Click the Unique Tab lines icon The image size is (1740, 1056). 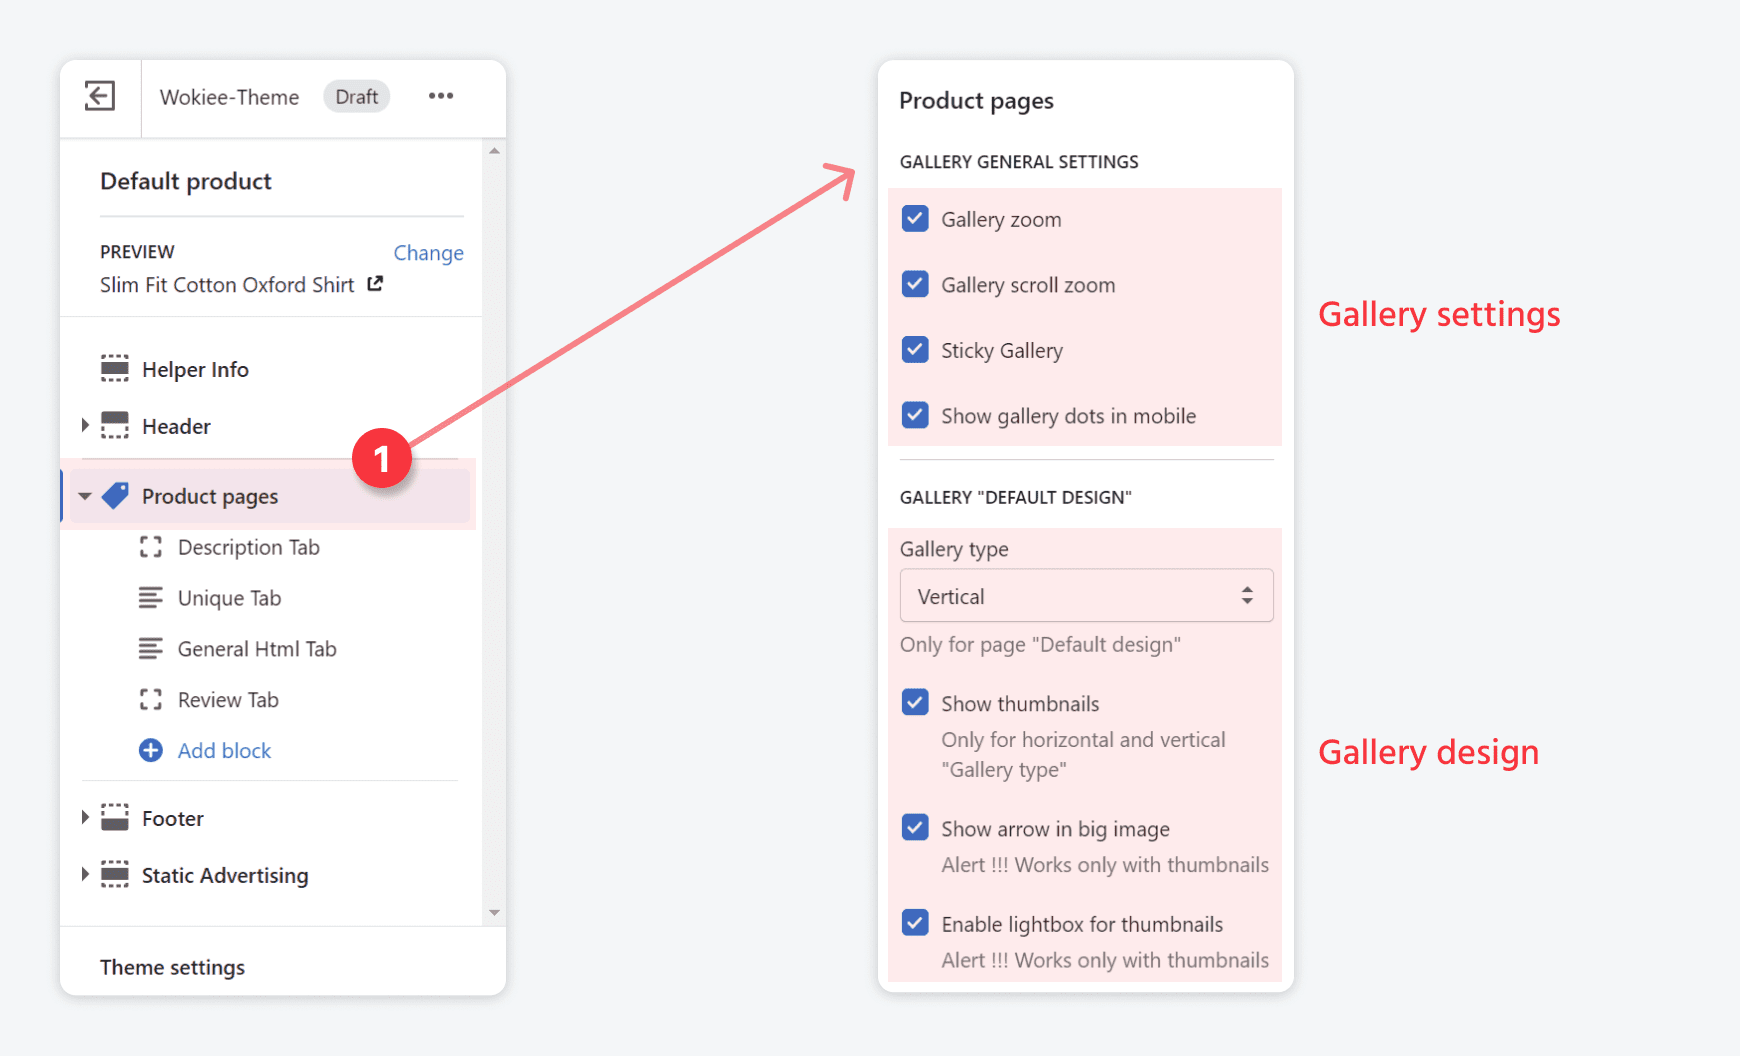click(151, 597)
